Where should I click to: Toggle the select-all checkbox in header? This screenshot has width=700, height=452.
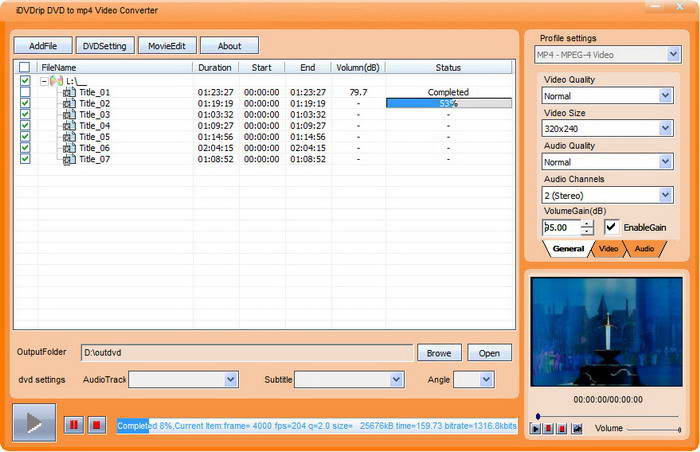click(x=25, y=67)
